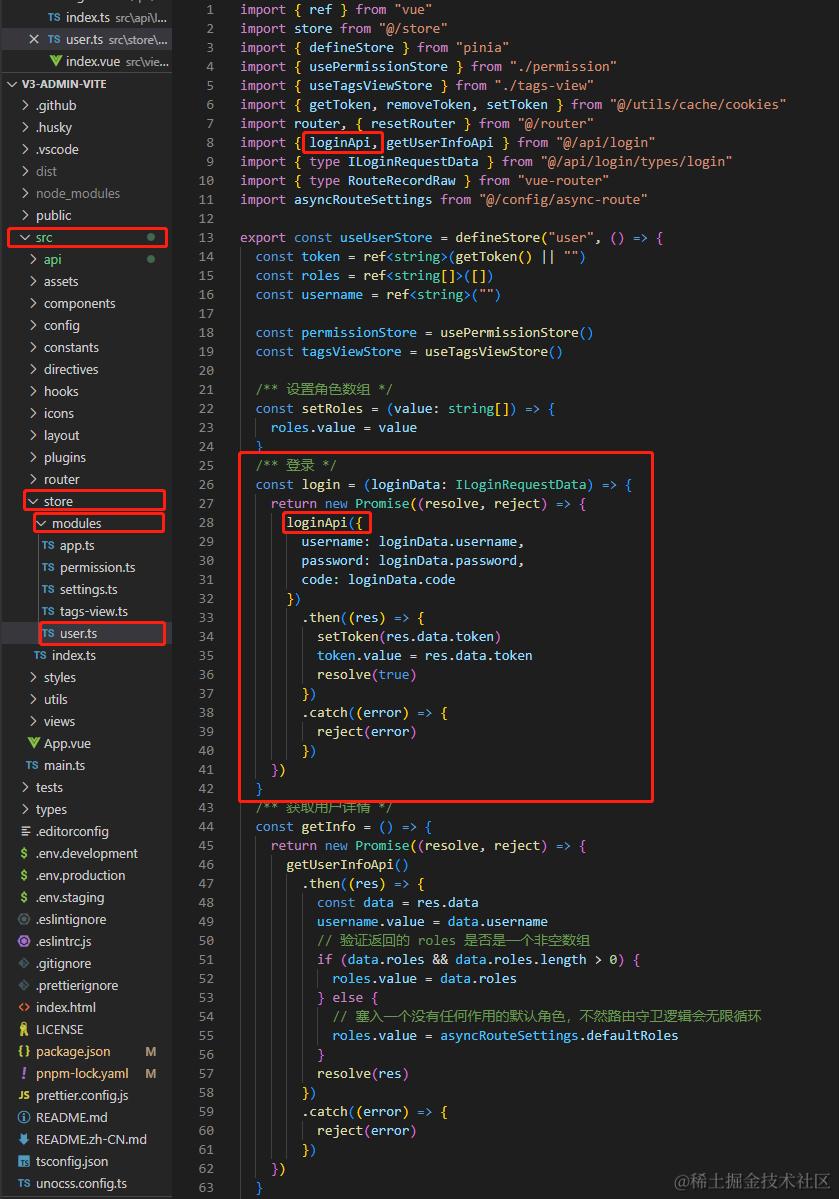
Task: Click the info icon beside README.md
Action: pyautogui.click(x=24, y=1117)
